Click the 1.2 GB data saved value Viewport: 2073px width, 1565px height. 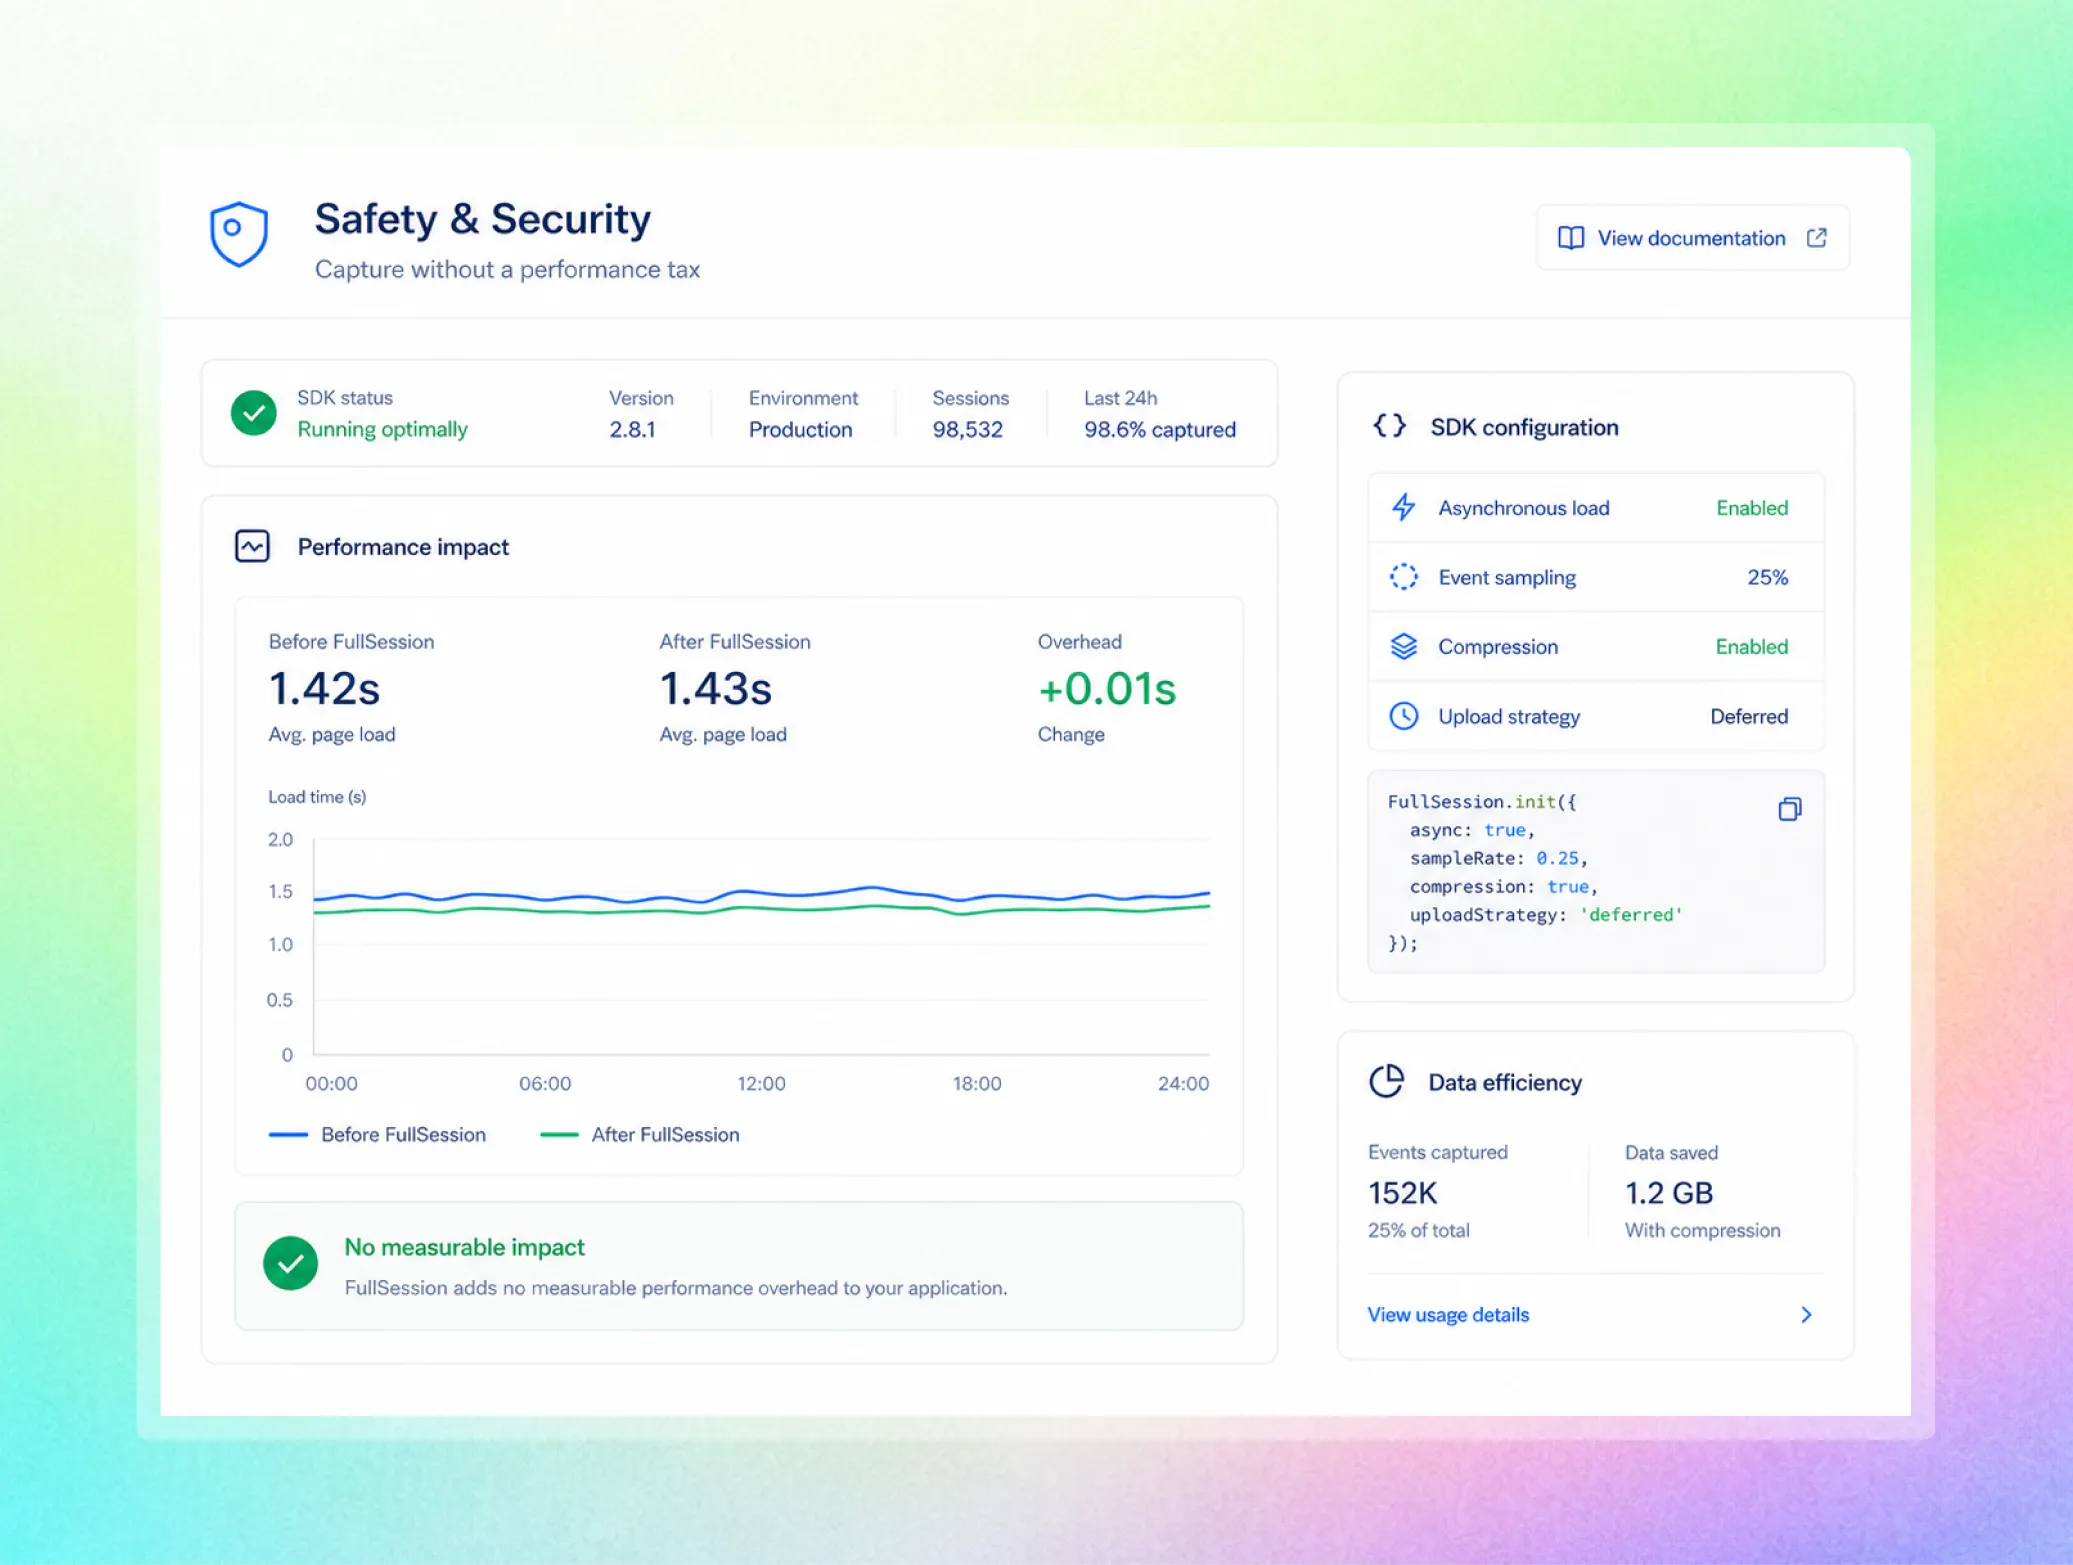tap(1668, 1193)
